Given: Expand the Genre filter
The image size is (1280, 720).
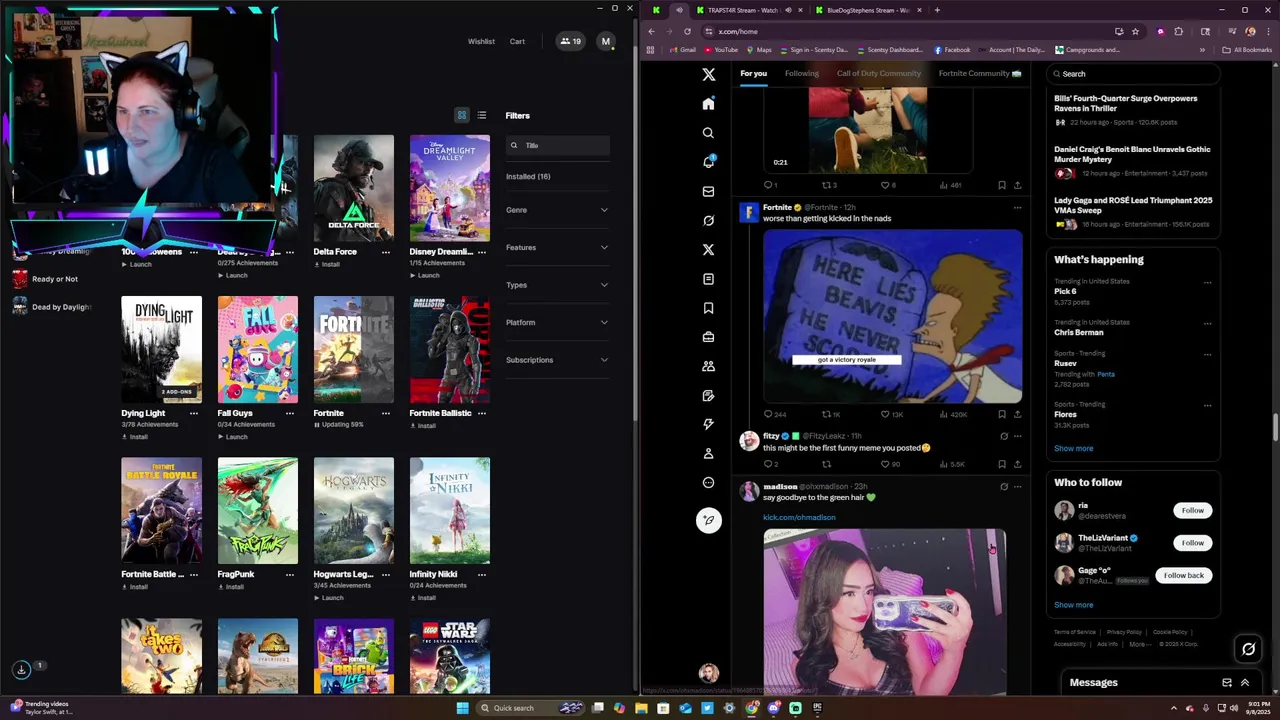Looking at the screenshot, I should click(x=557, y=210).
